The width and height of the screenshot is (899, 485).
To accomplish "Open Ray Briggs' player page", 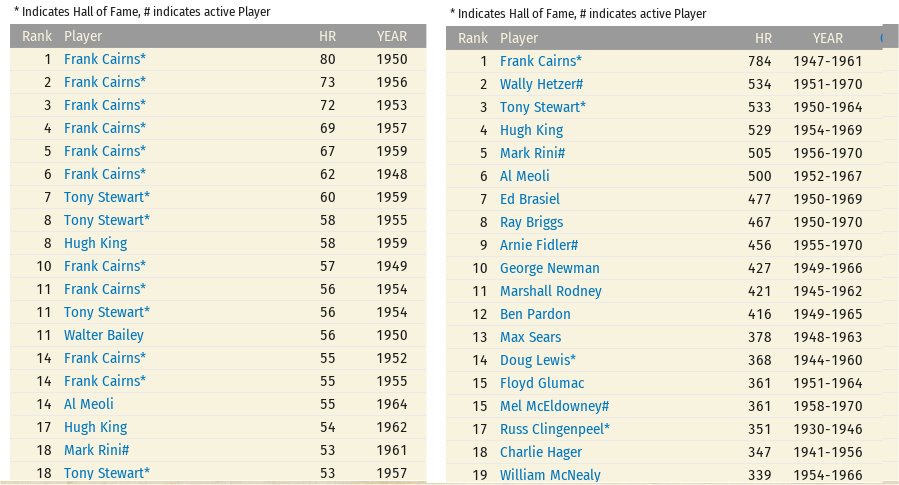I will [531, 222].
